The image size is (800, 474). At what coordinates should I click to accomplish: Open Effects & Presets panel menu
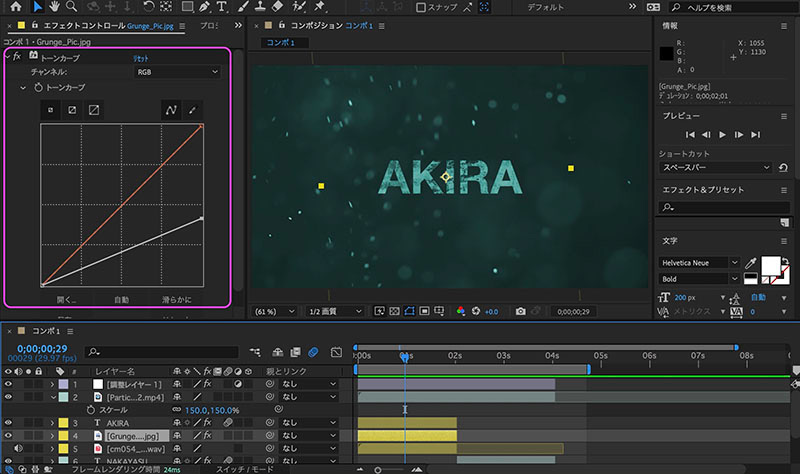[x=784, y=190]
